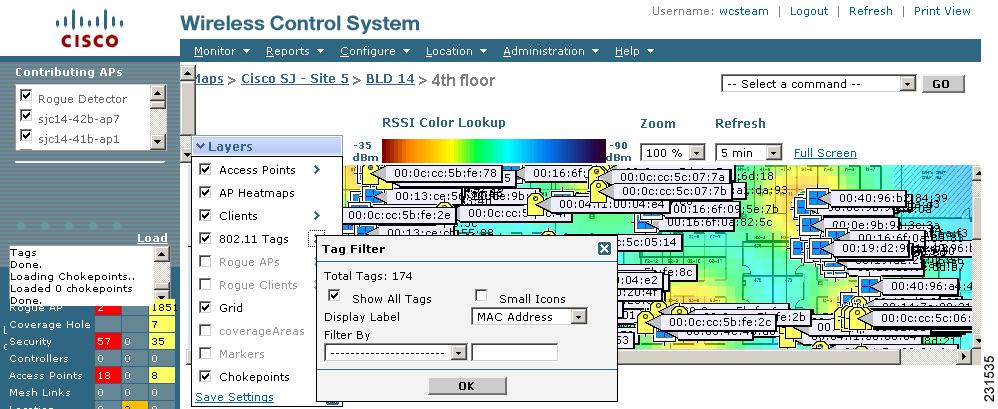This screenshot has width=998, height=409.
Task: Uncheck AP Heatmaps layer
Action: pos(205,192)
